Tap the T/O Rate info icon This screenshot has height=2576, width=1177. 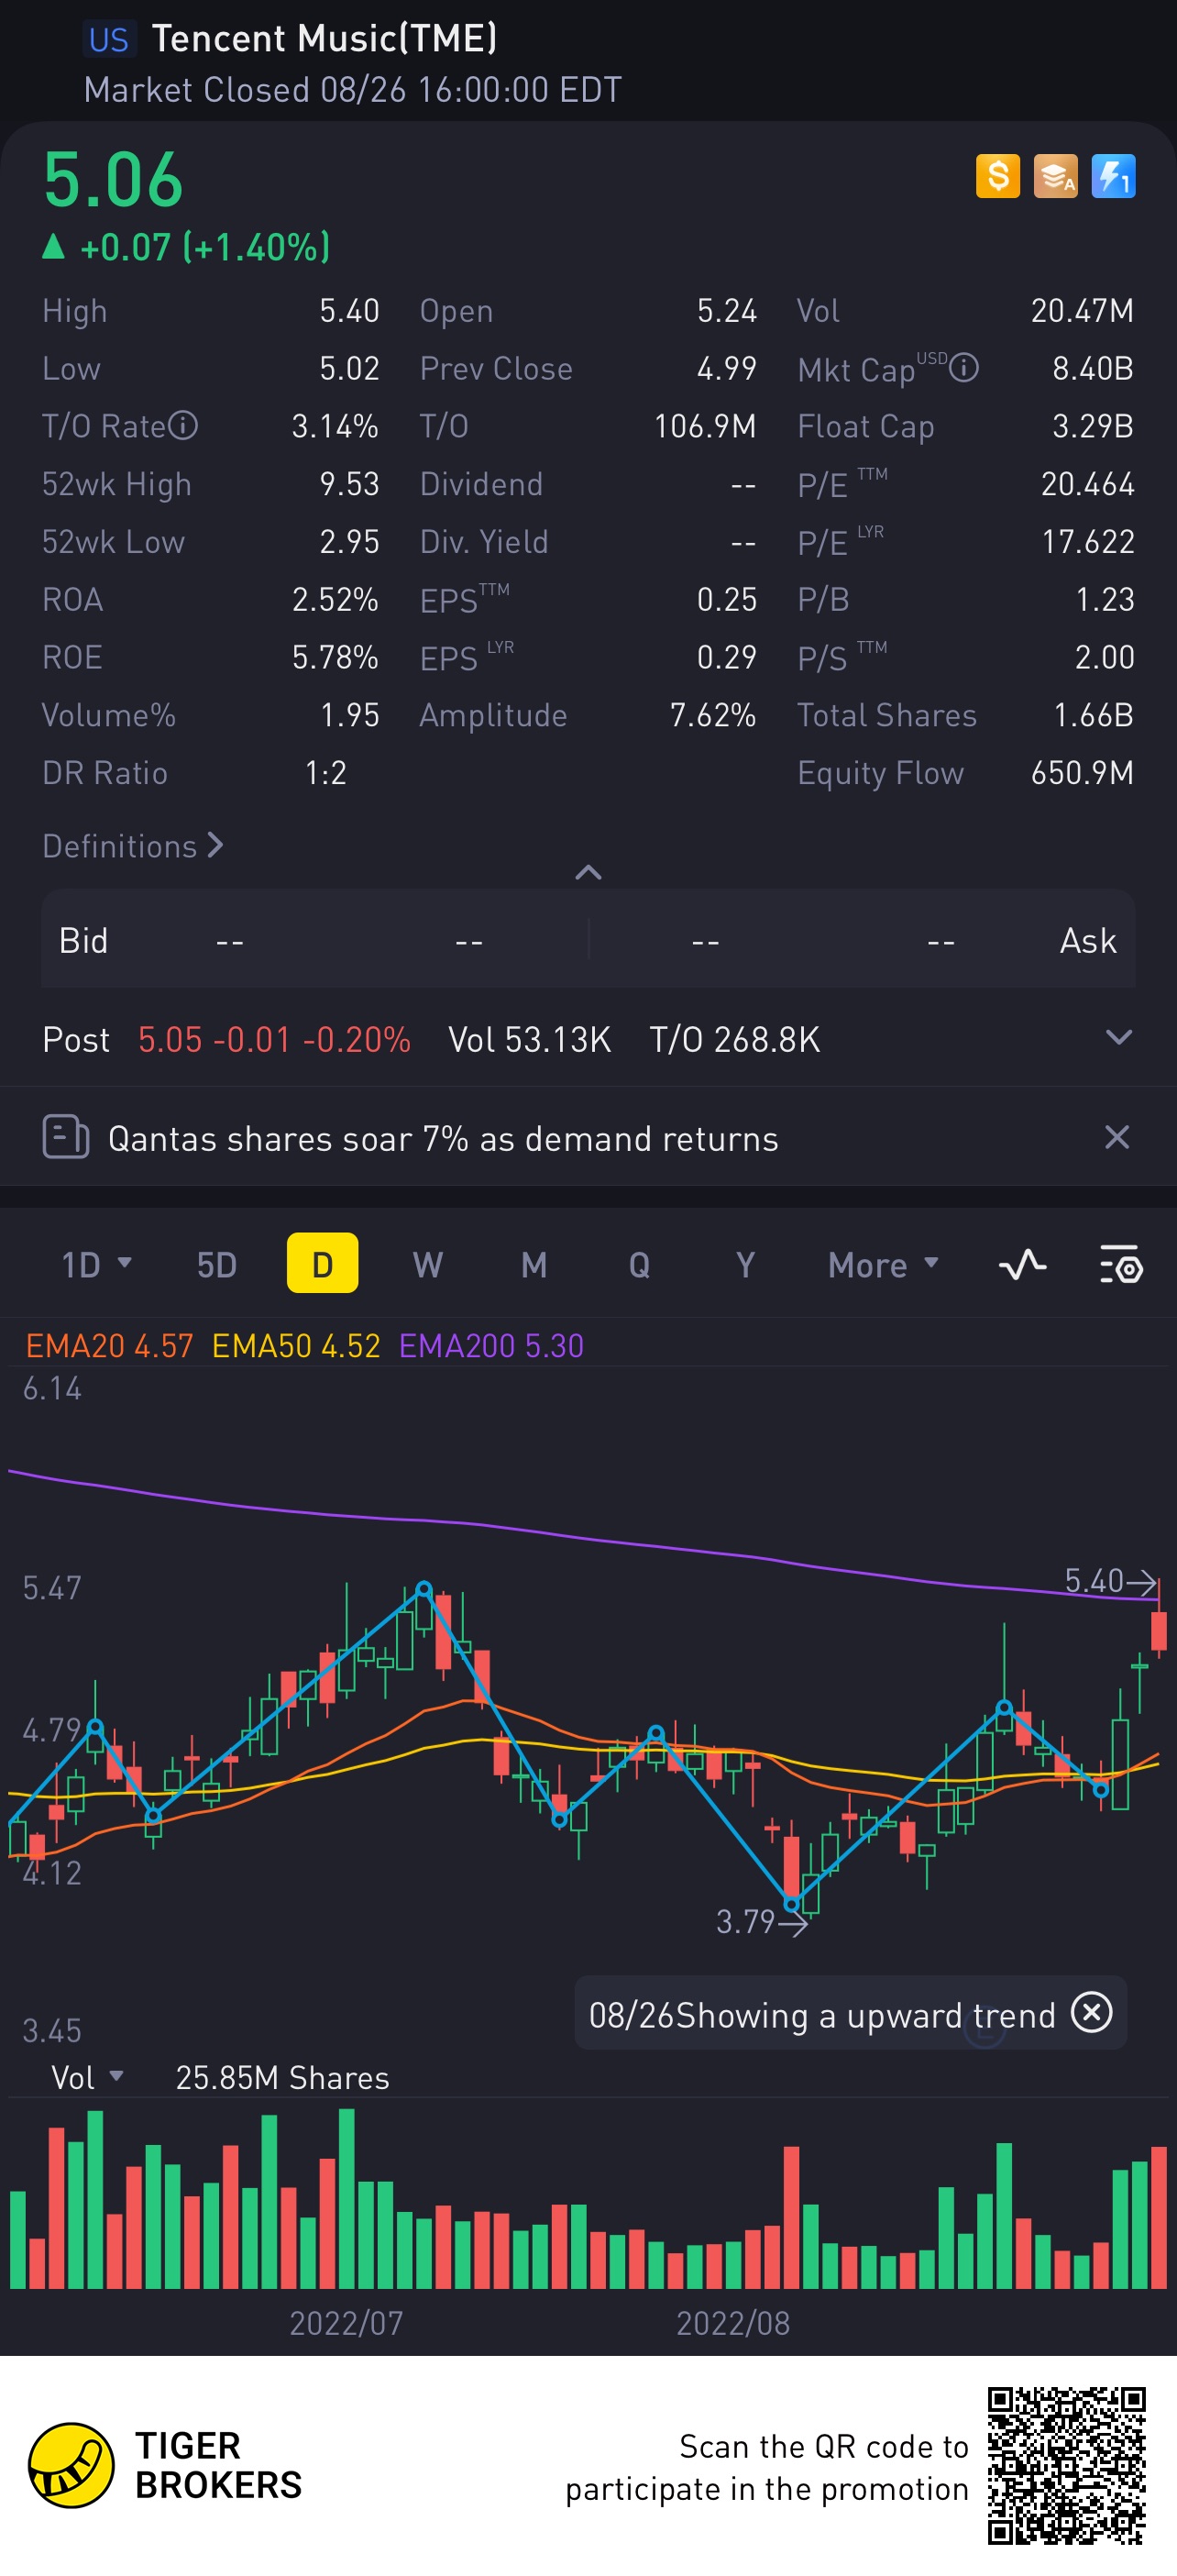(x=183, y=426)
